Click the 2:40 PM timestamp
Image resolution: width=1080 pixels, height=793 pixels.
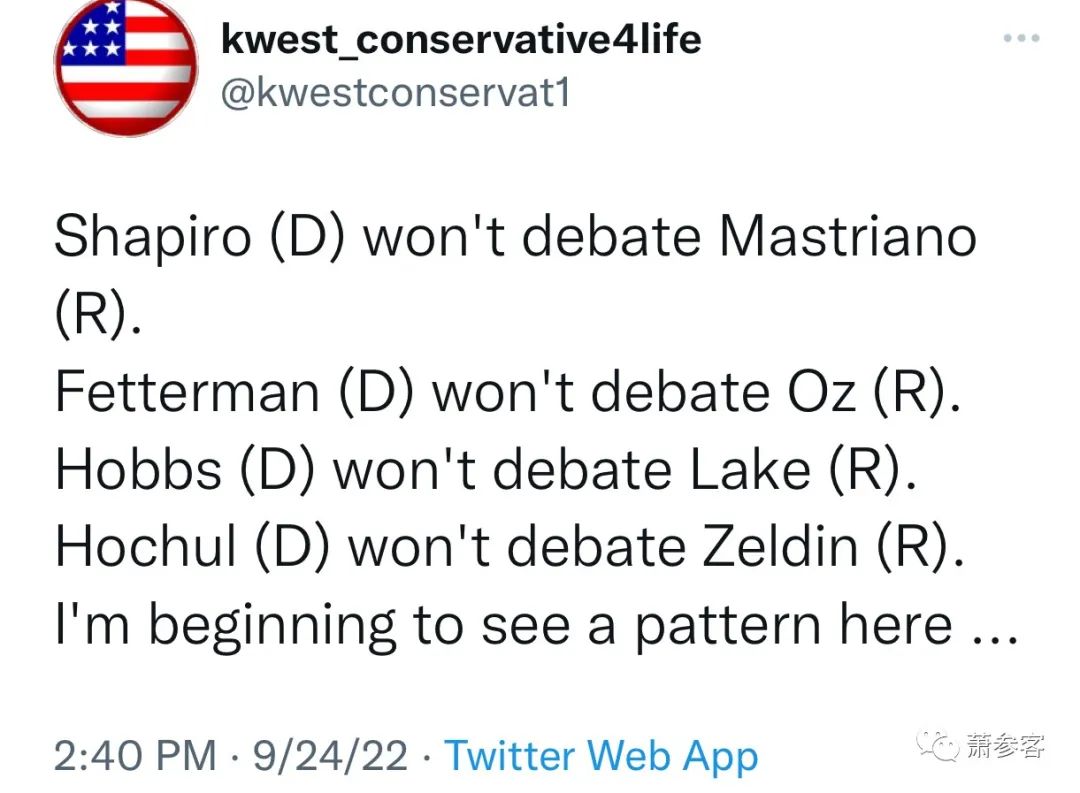[135, 755]
